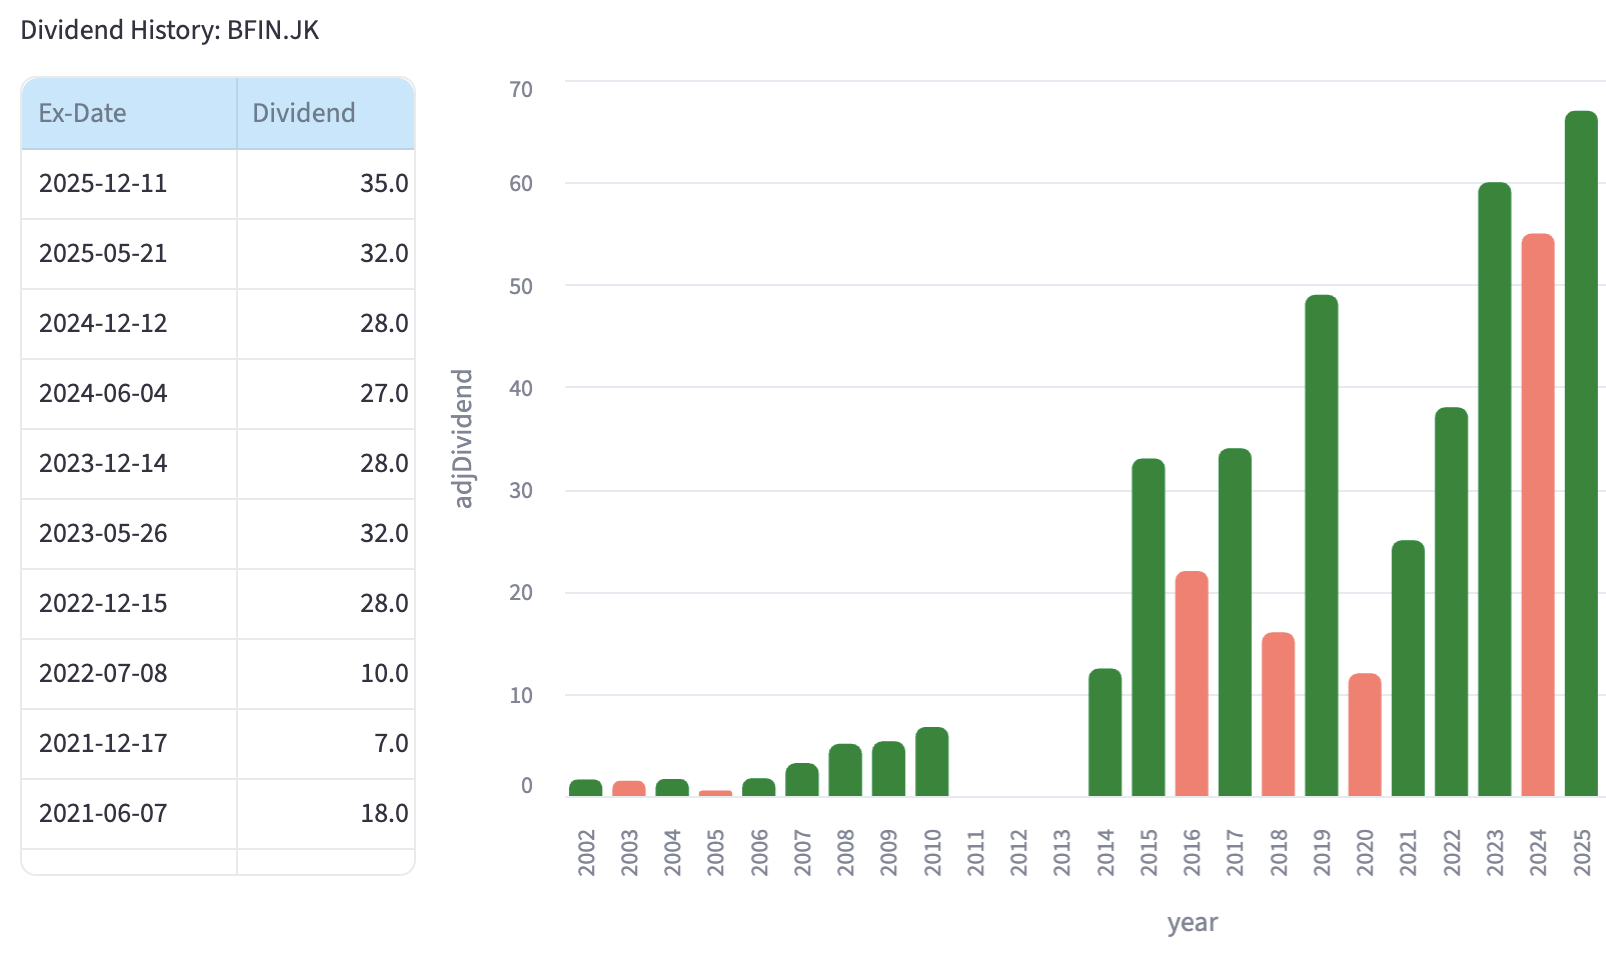
Task: Click the 2023-05-26 ex-date cell
Action: point(103,534)
